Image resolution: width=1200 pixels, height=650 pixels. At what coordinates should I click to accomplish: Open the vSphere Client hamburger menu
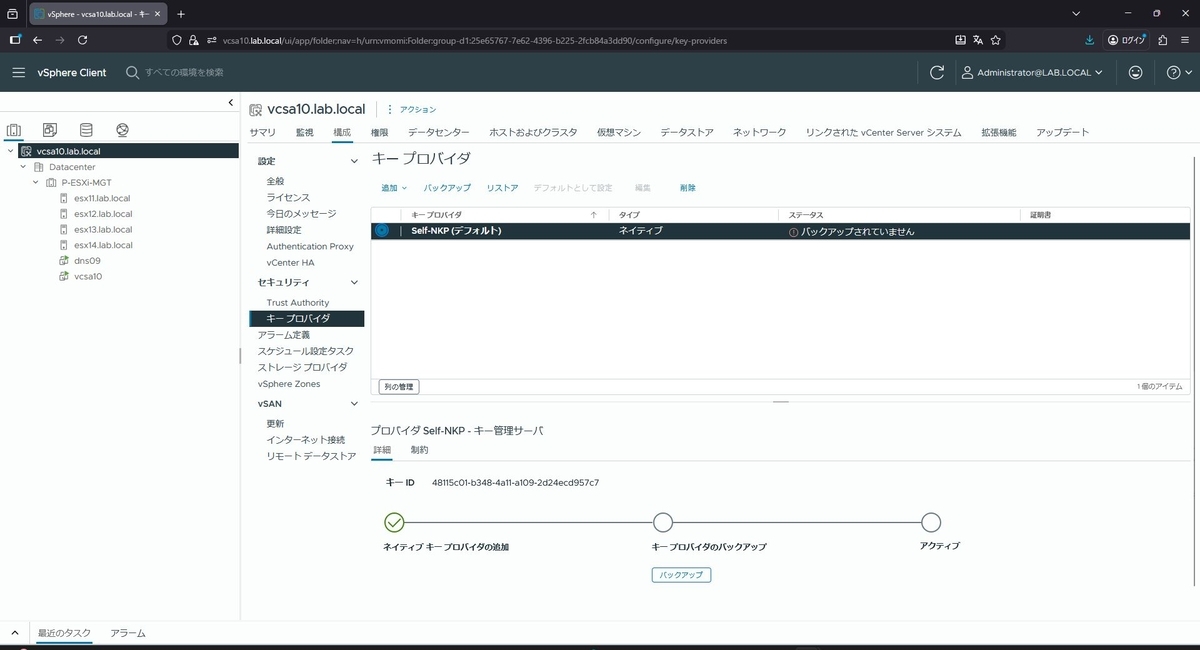tap(18, 72)
